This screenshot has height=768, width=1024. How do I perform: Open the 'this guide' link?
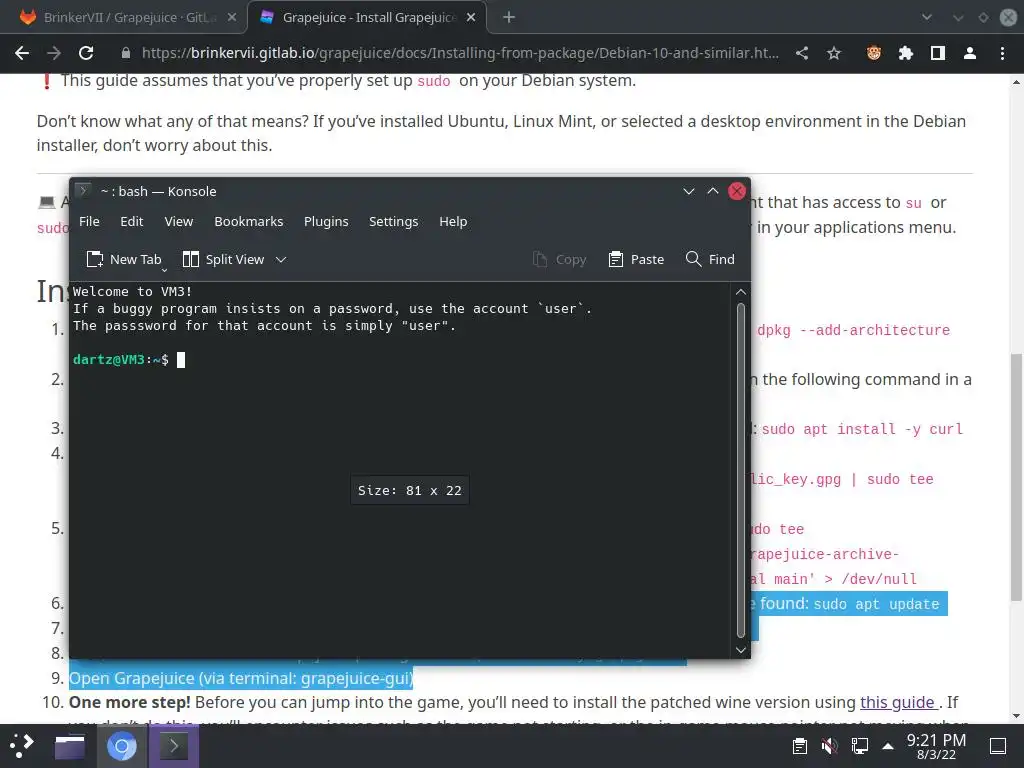coord(899,702)
